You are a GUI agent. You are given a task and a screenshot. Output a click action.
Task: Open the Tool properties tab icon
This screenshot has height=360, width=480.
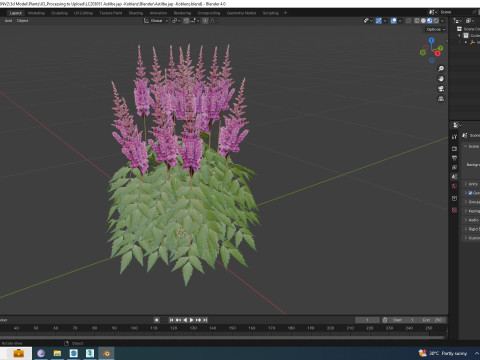coord(454,137)
